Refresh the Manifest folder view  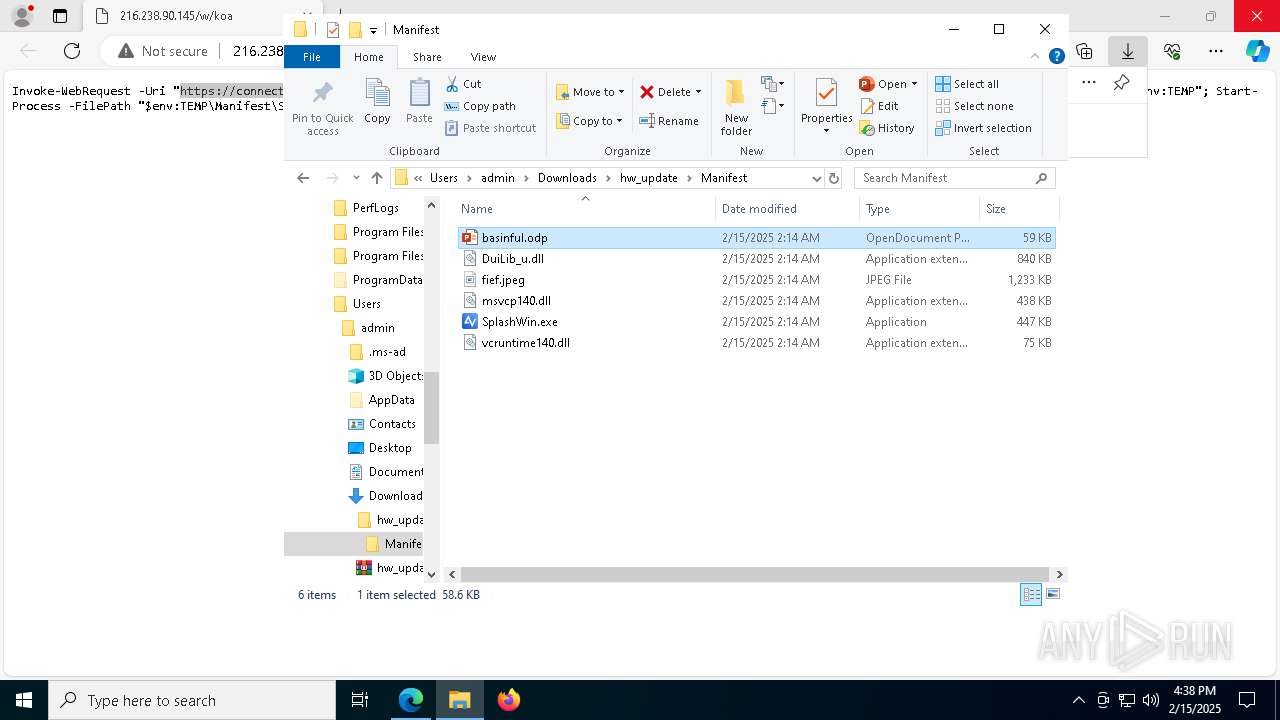(x=834, y=178)
